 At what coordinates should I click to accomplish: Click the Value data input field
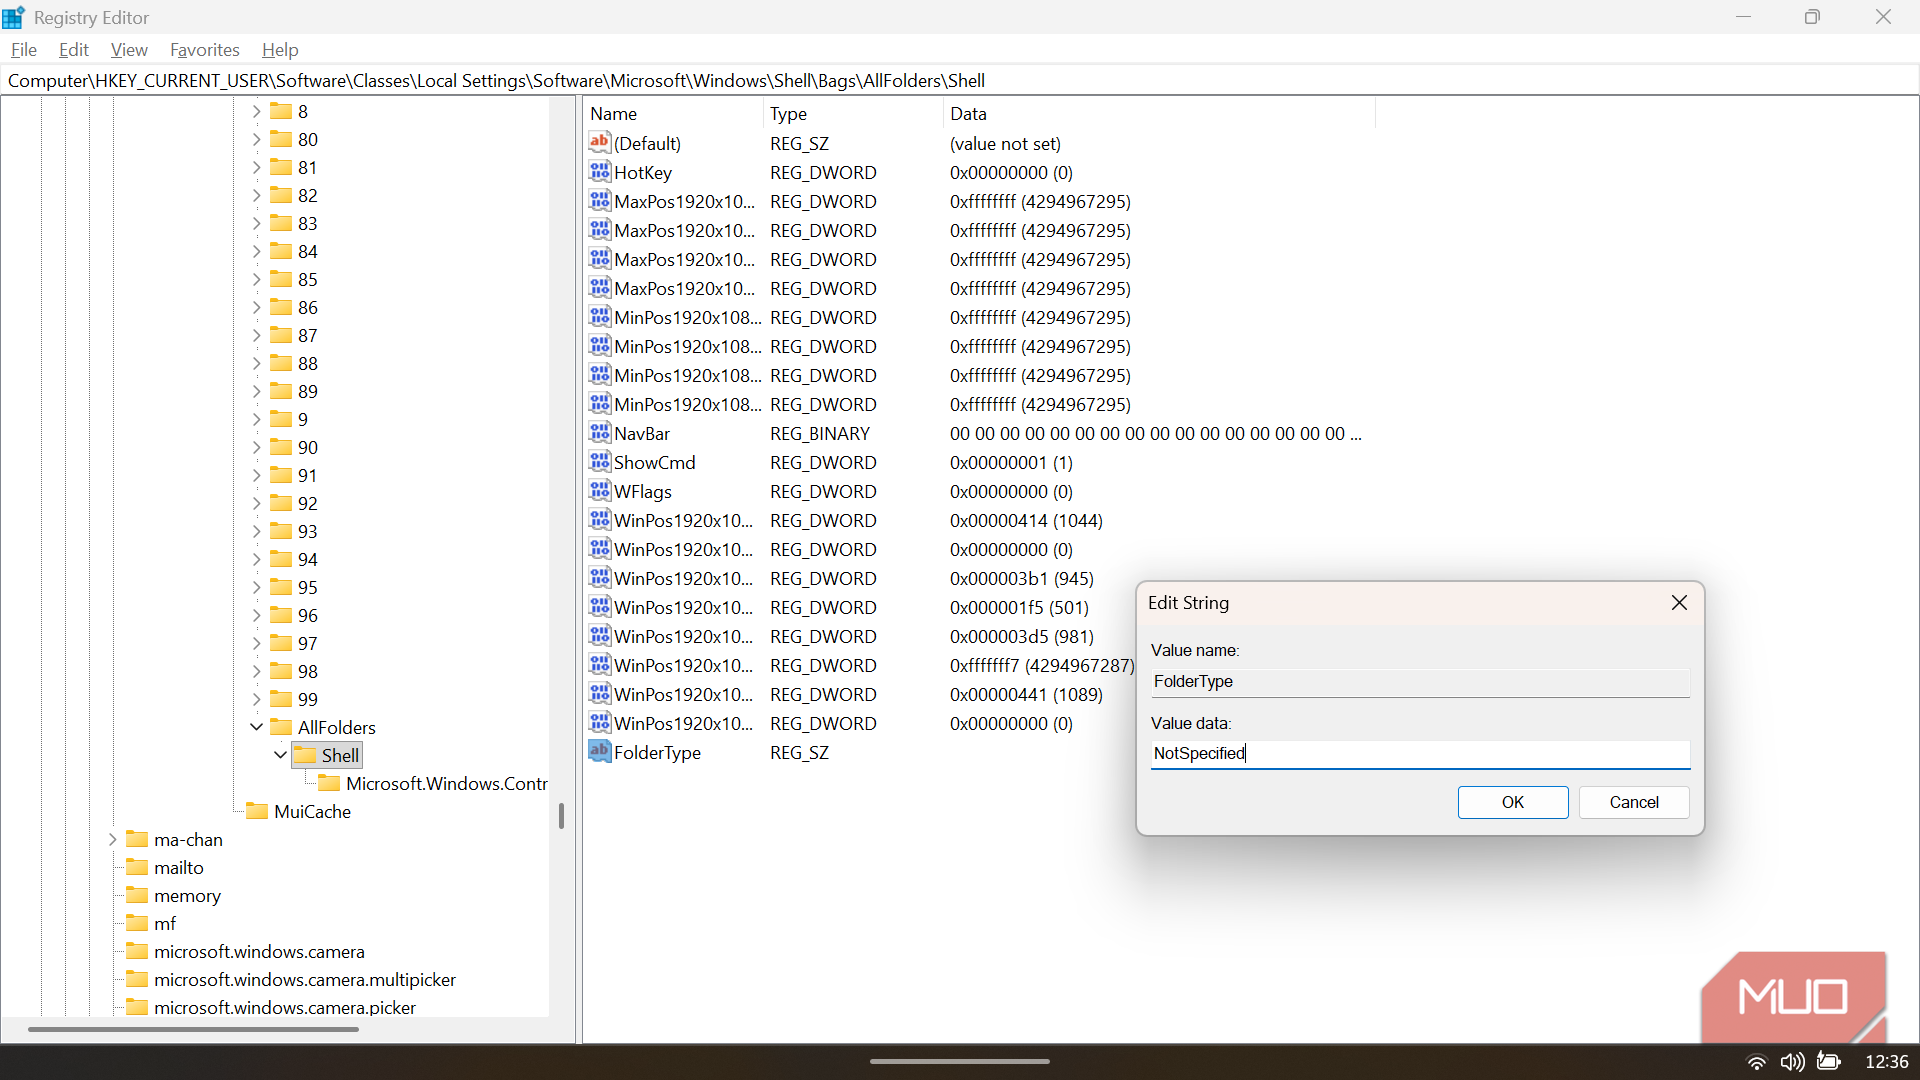(1420, 753)
